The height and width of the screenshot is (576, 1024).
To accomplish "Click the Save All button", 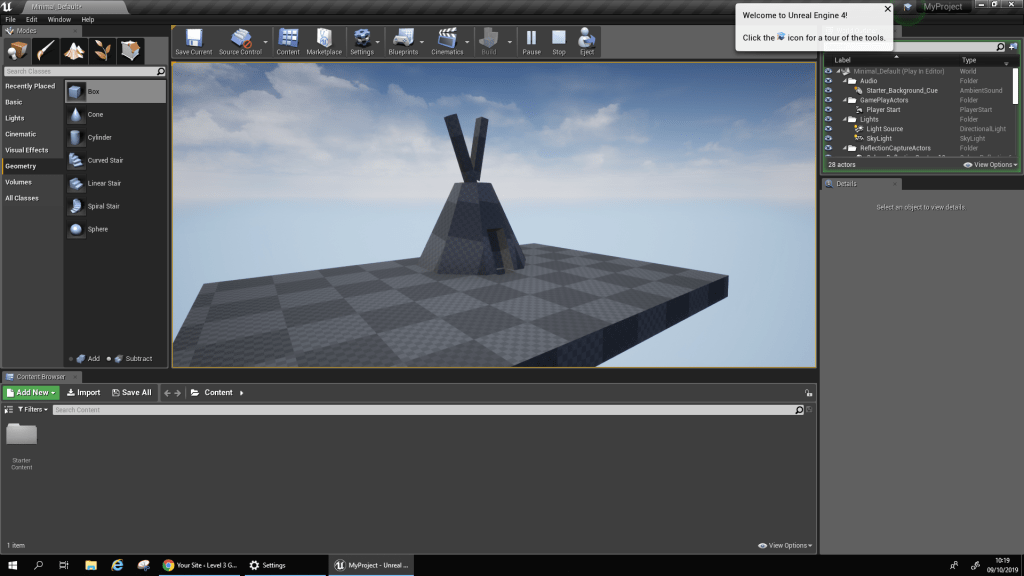I will click(132, 393).
